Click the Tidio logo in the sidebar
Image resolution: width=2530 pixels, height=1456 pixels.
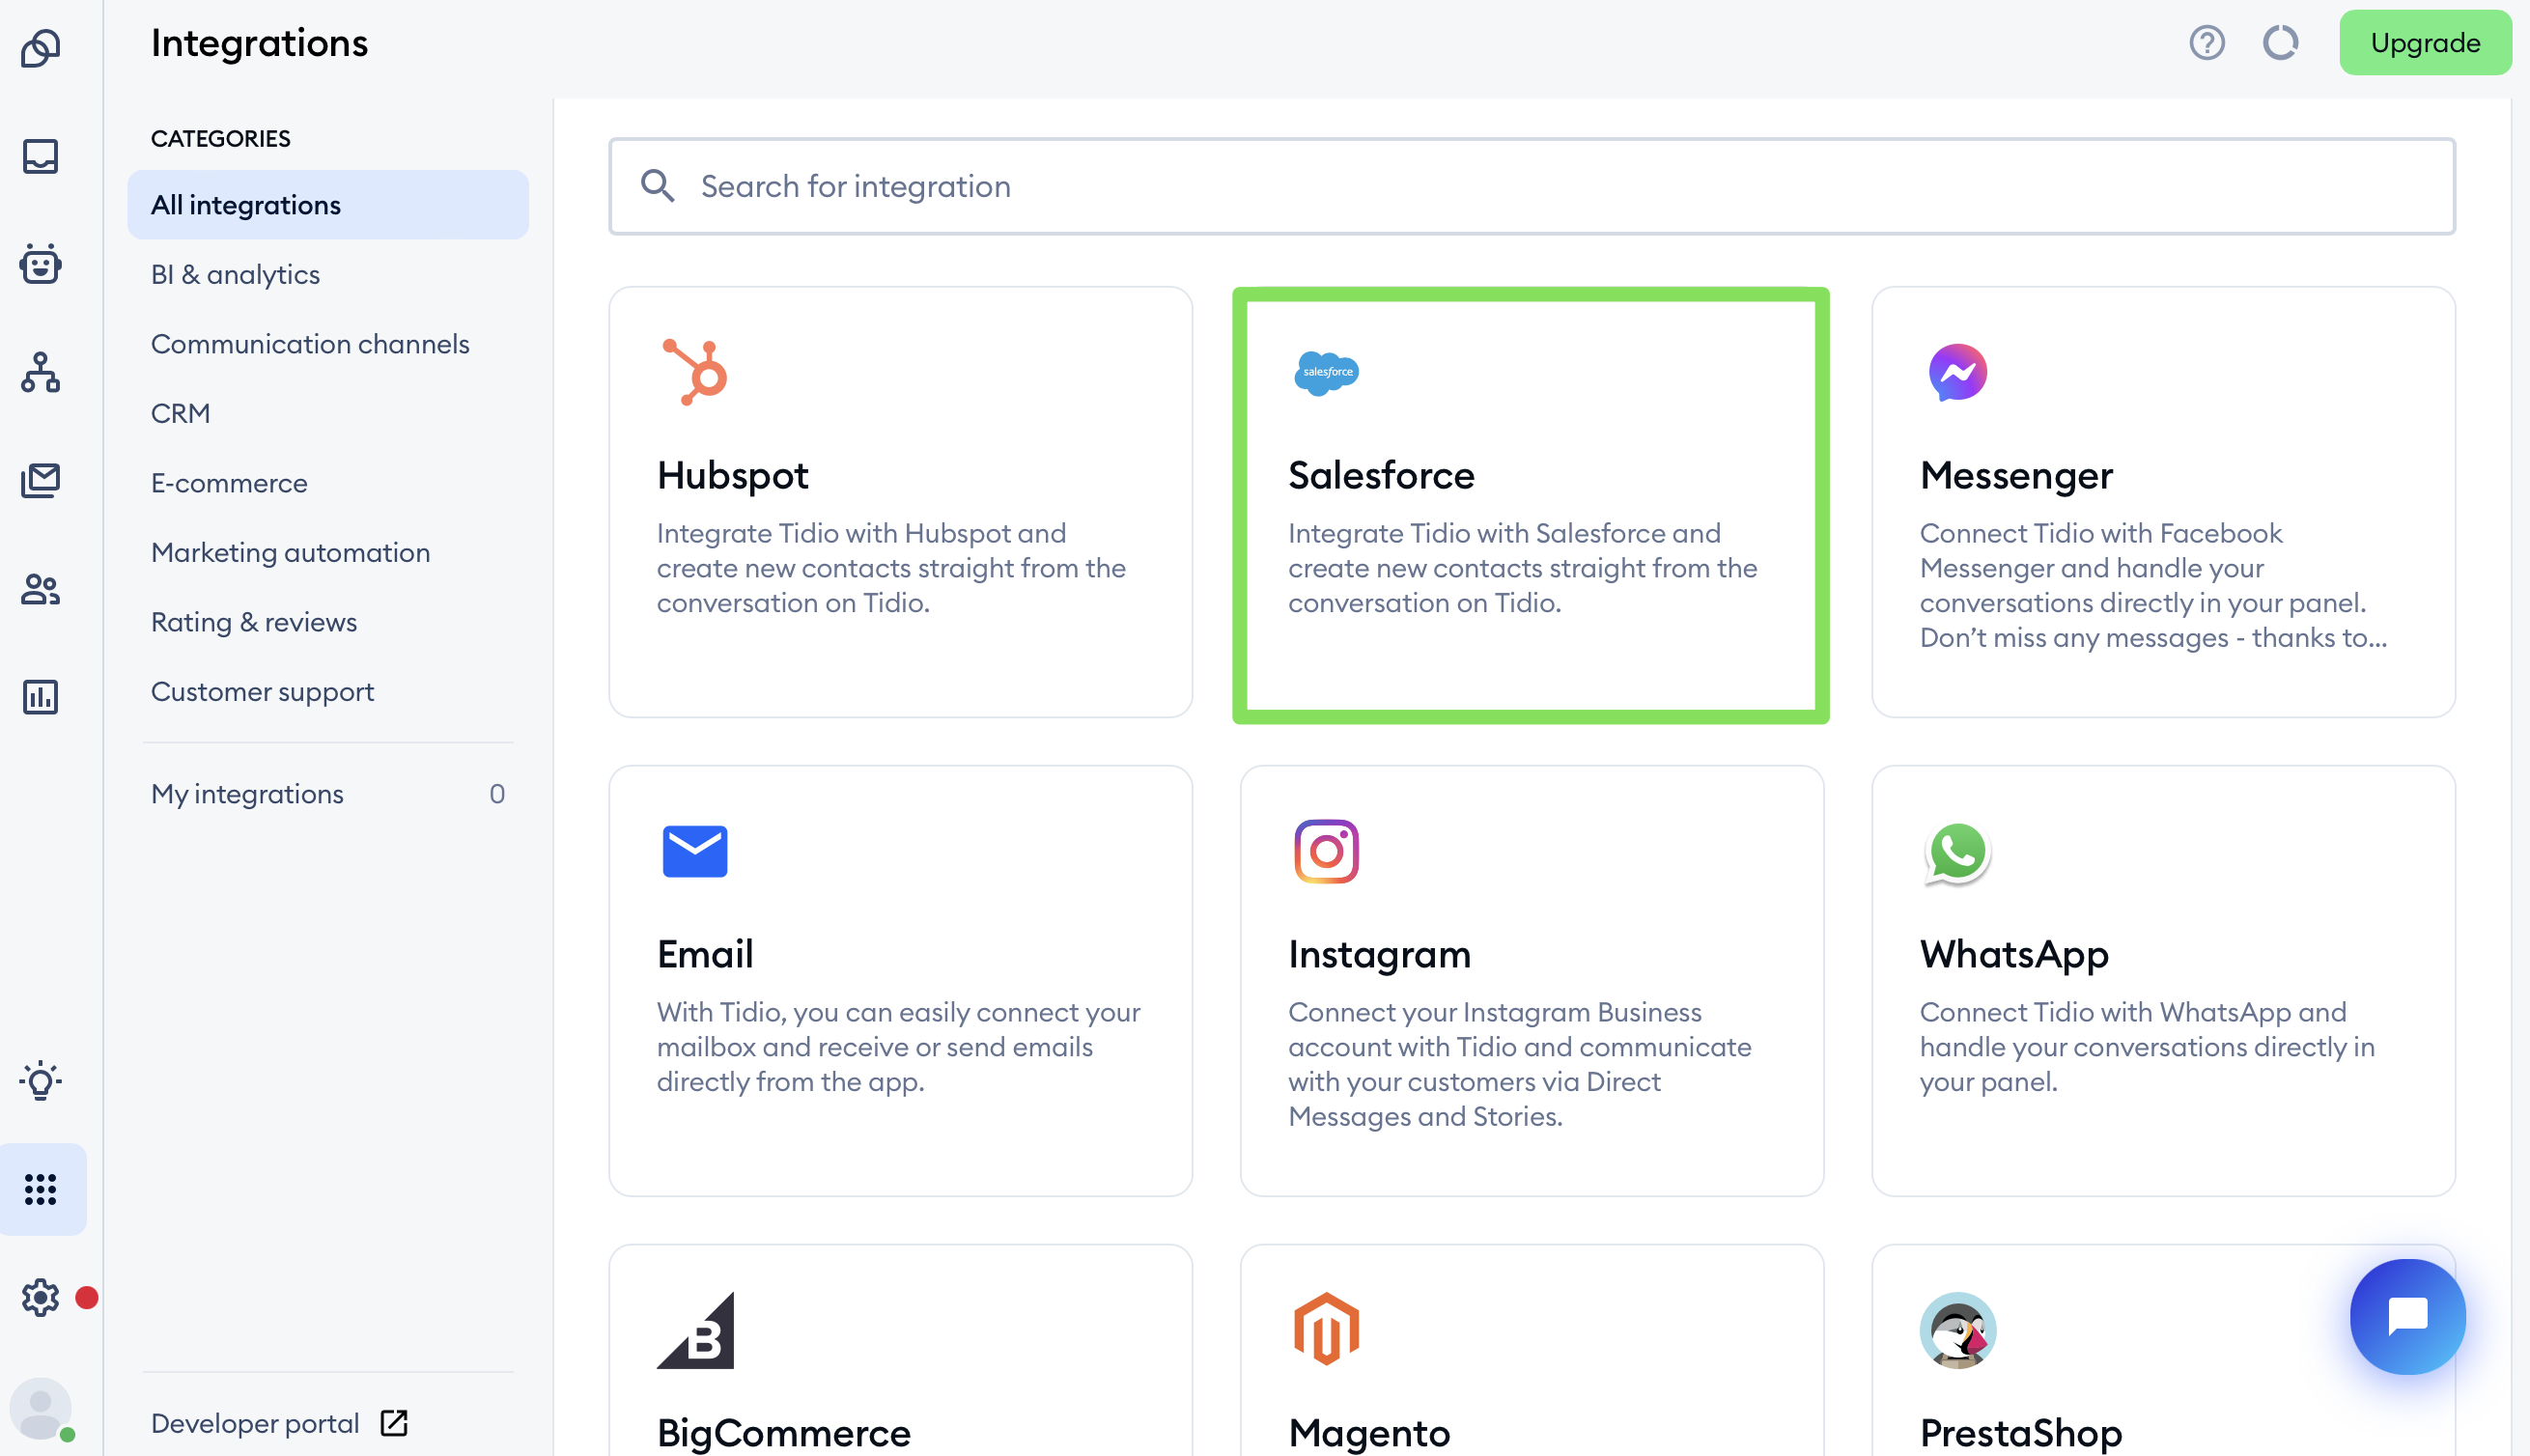pos(41,47)
